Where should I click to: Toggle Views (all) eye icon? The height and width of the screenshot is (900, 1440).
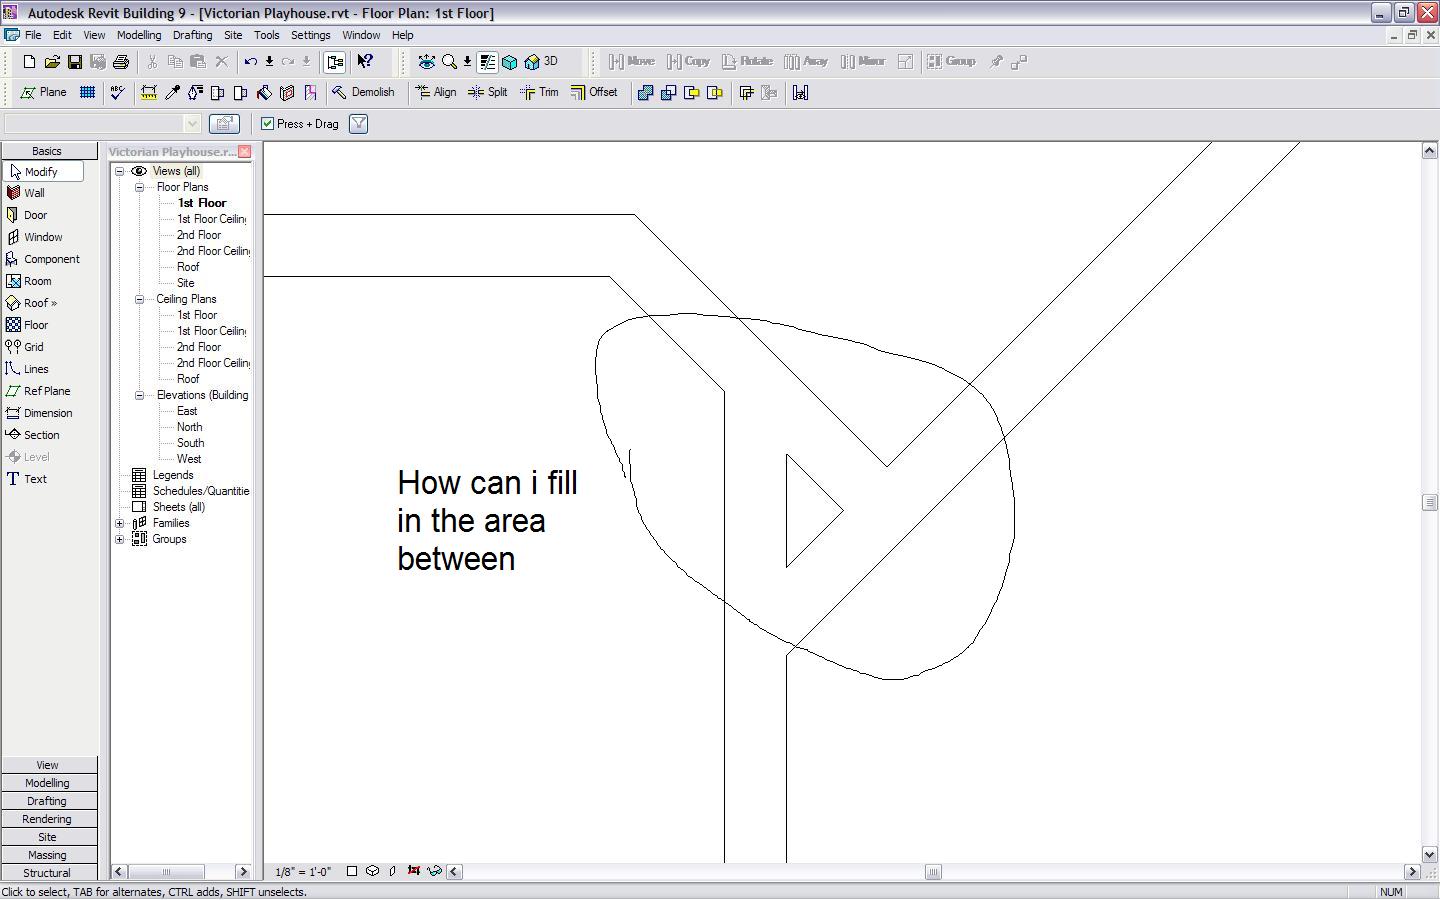pyautogui.click(x=139, y=171)
